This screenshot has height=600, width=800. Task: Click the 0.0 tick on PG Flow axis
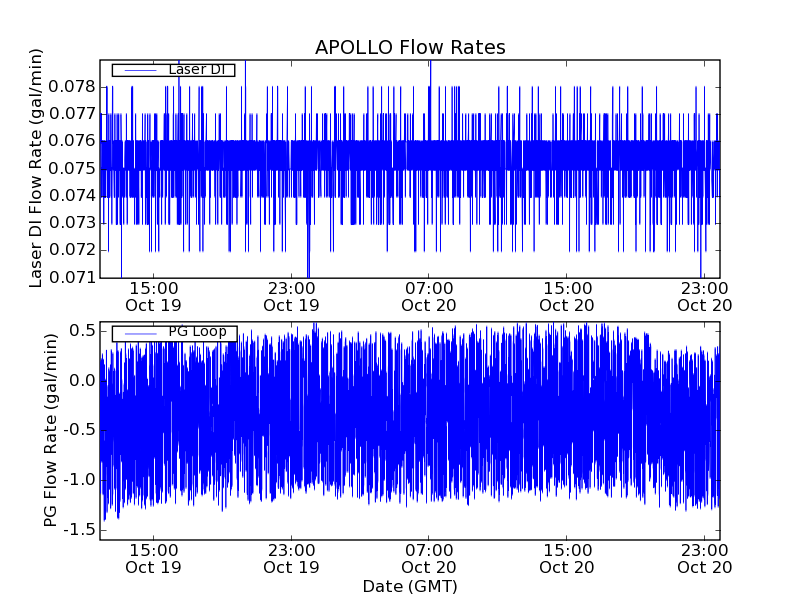pos(82,381)
